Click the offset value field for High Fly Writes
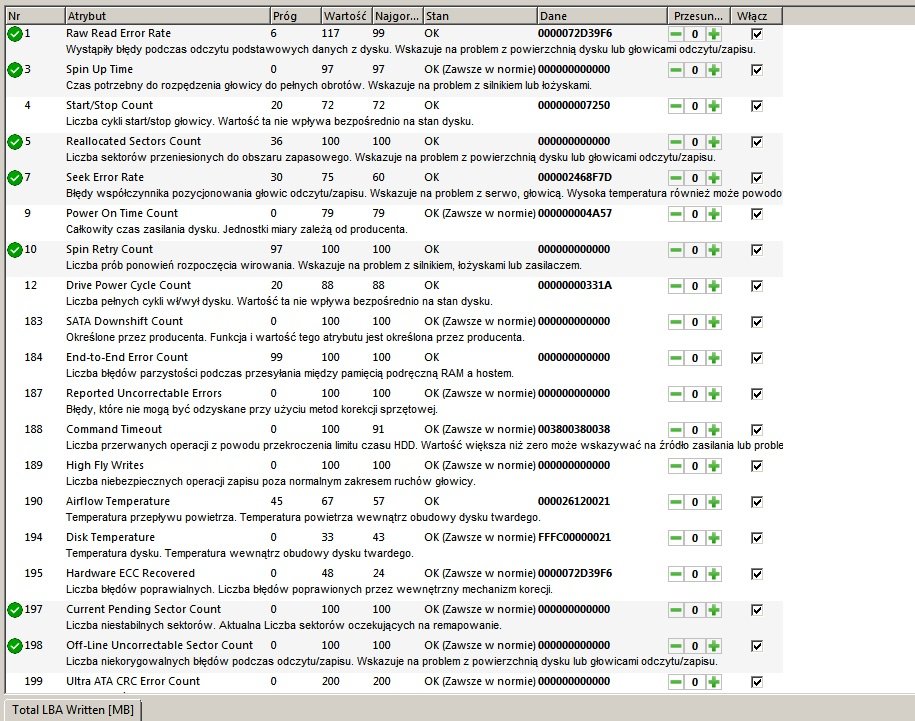Screen dimensions: 915x721 point(695,466)
